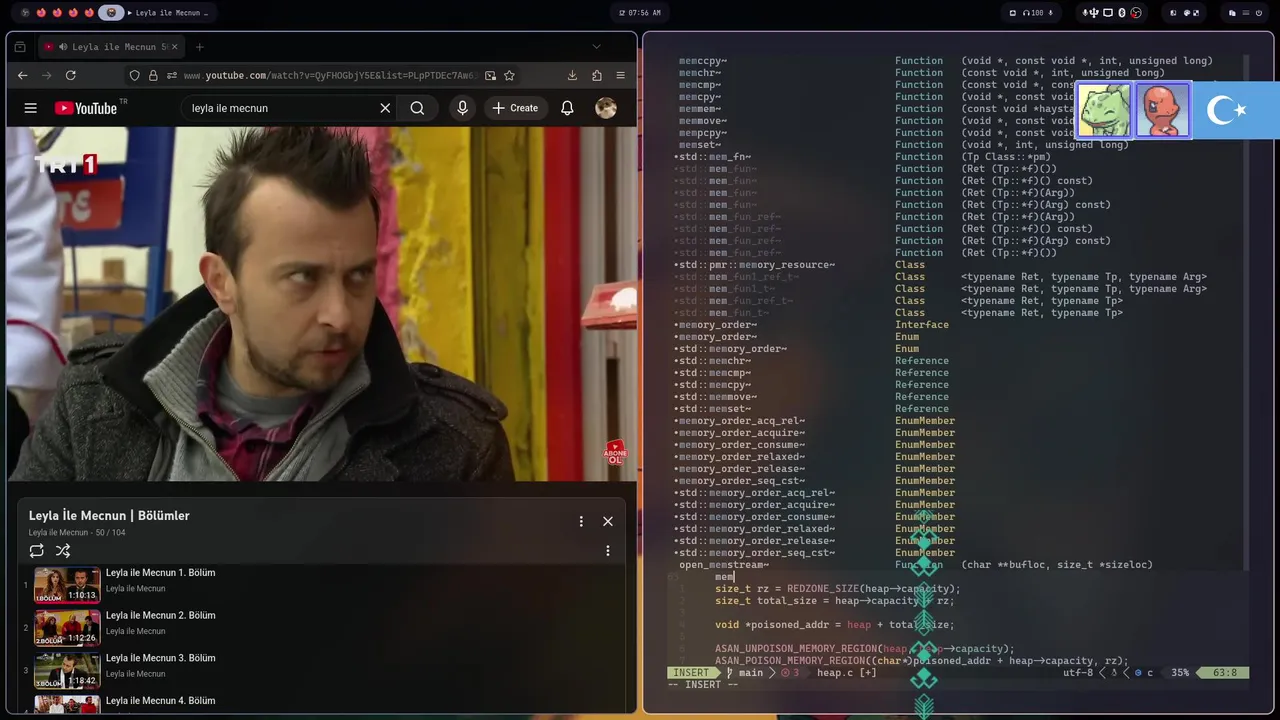This screenshot has height=720, width=1280.
Task: Click the 2. Bölüm thumbnail showing 1:12:26
Action: coord(67,628)
